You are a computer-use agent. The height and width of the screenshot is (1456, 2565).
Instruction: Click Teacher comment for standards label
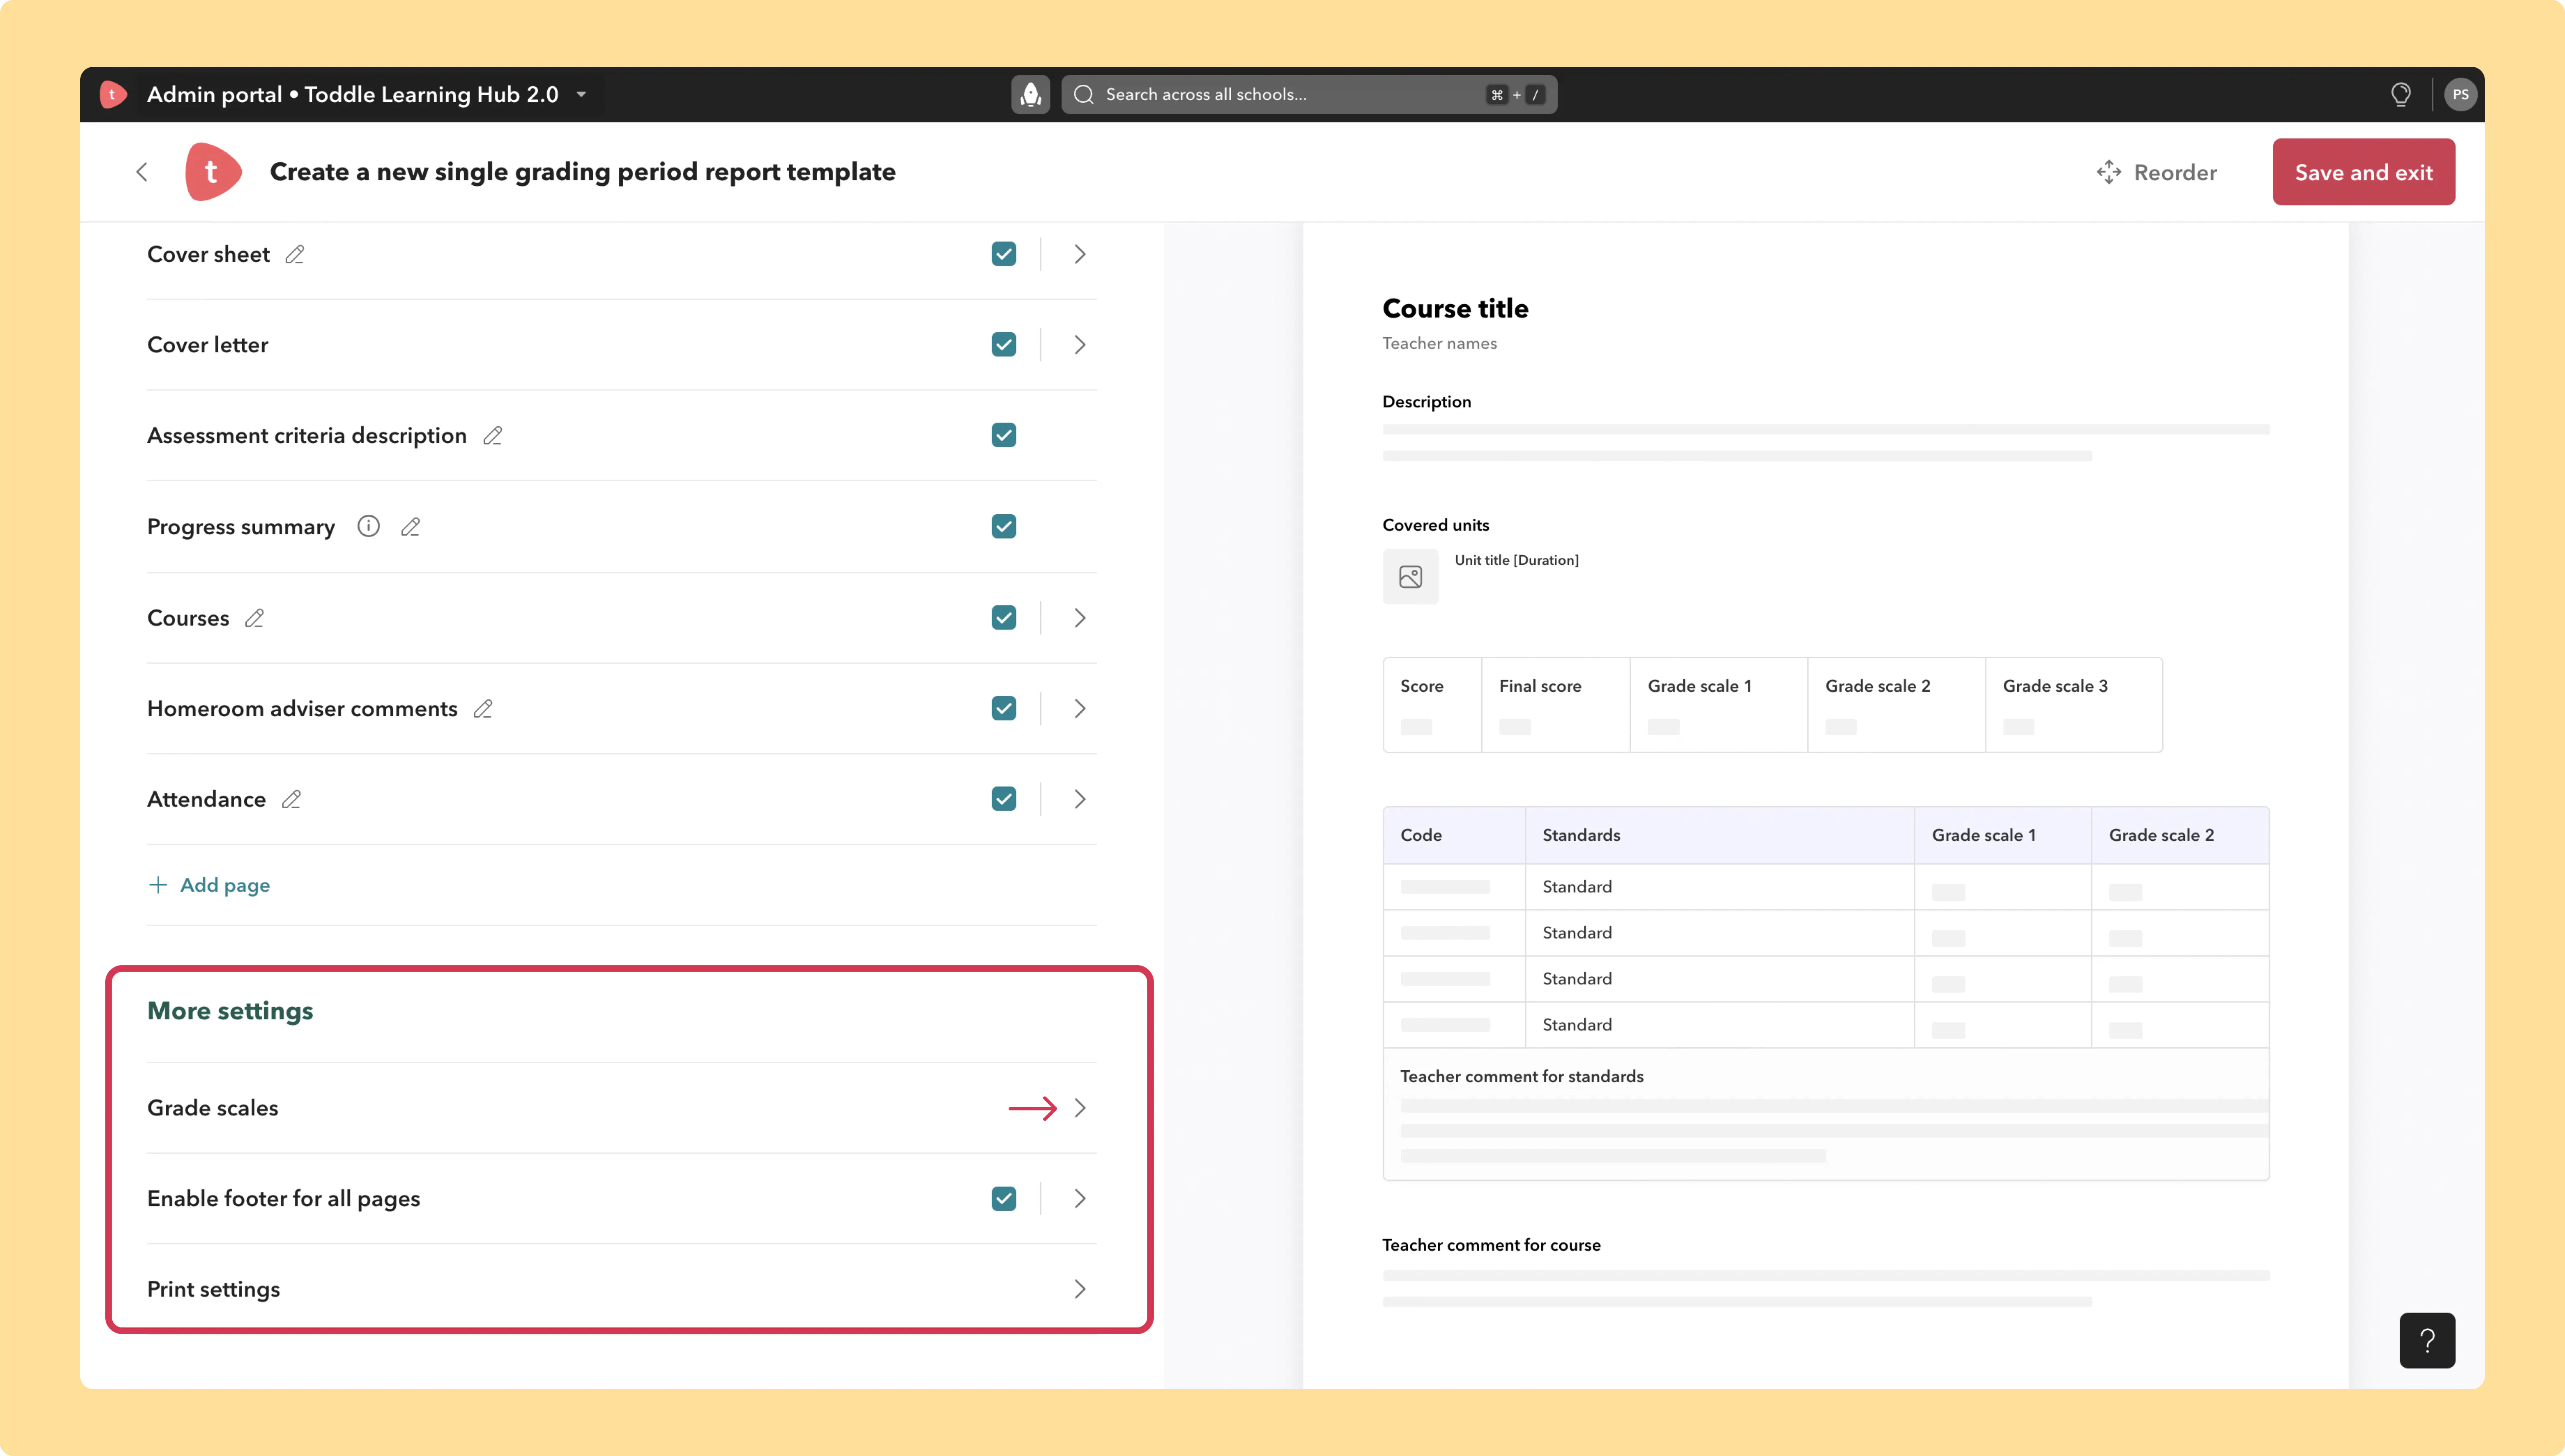coord(1522,1076)
